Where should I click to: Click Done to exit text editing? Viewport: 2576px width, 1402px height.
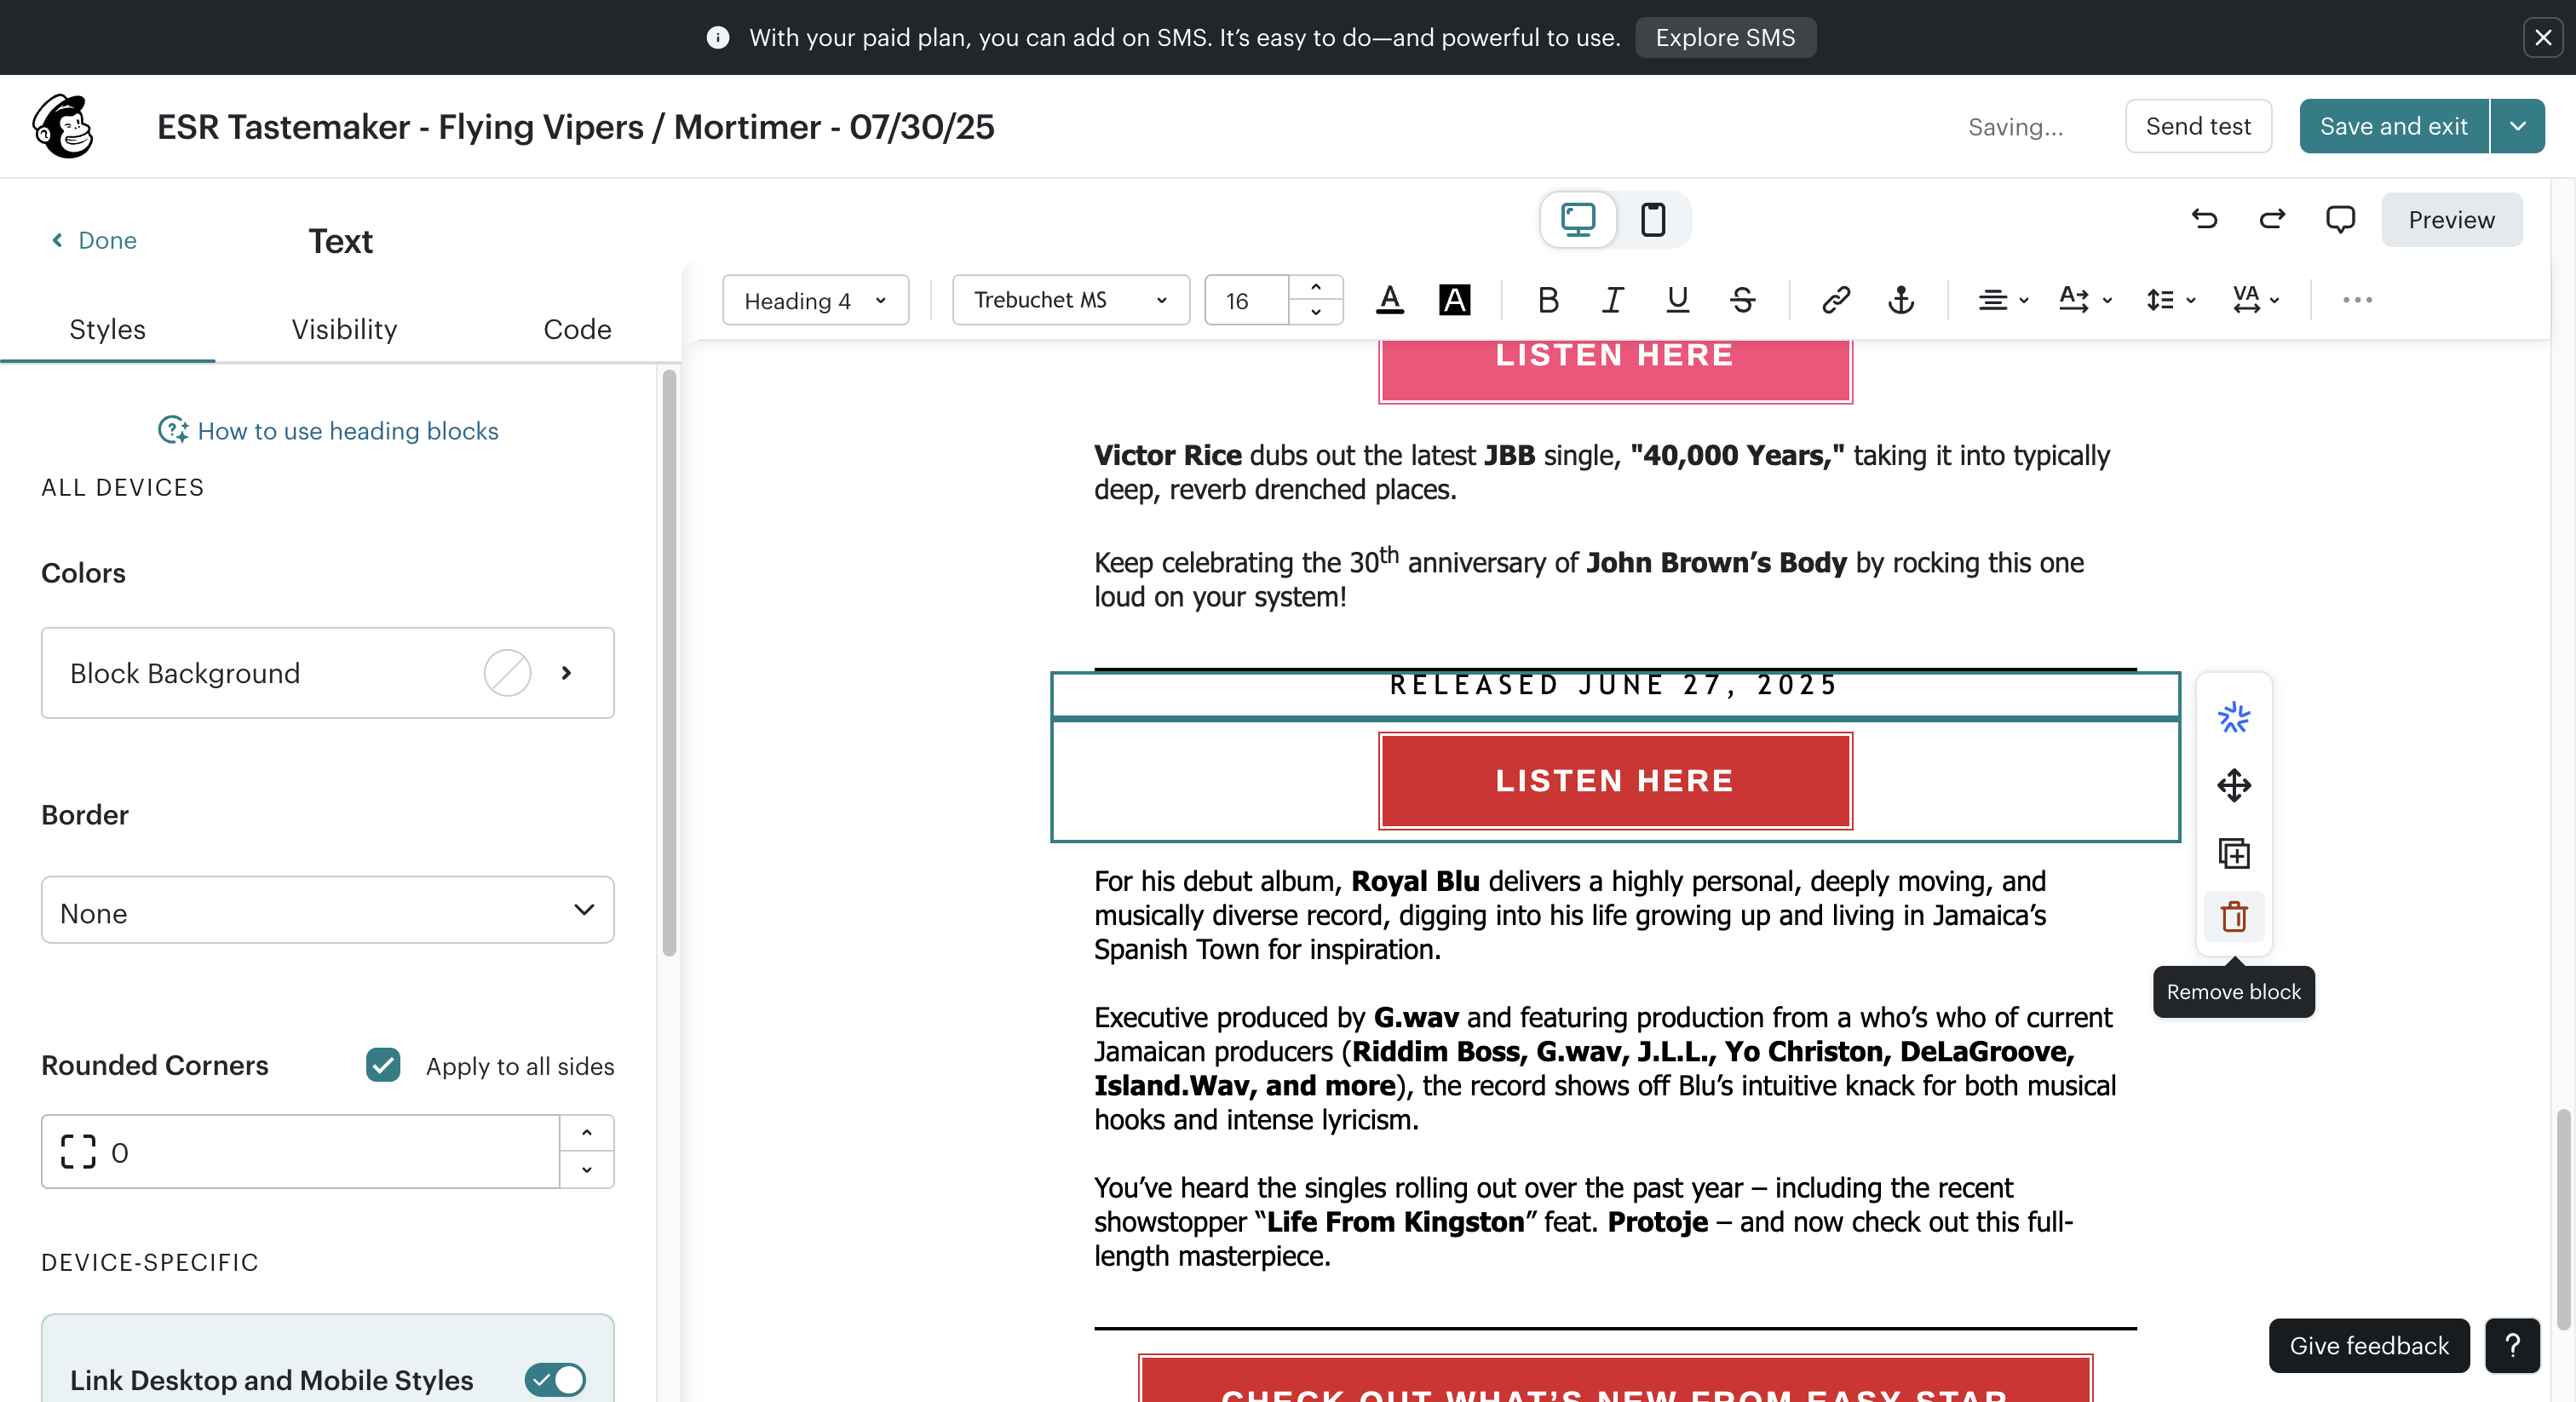pos(94,240)
